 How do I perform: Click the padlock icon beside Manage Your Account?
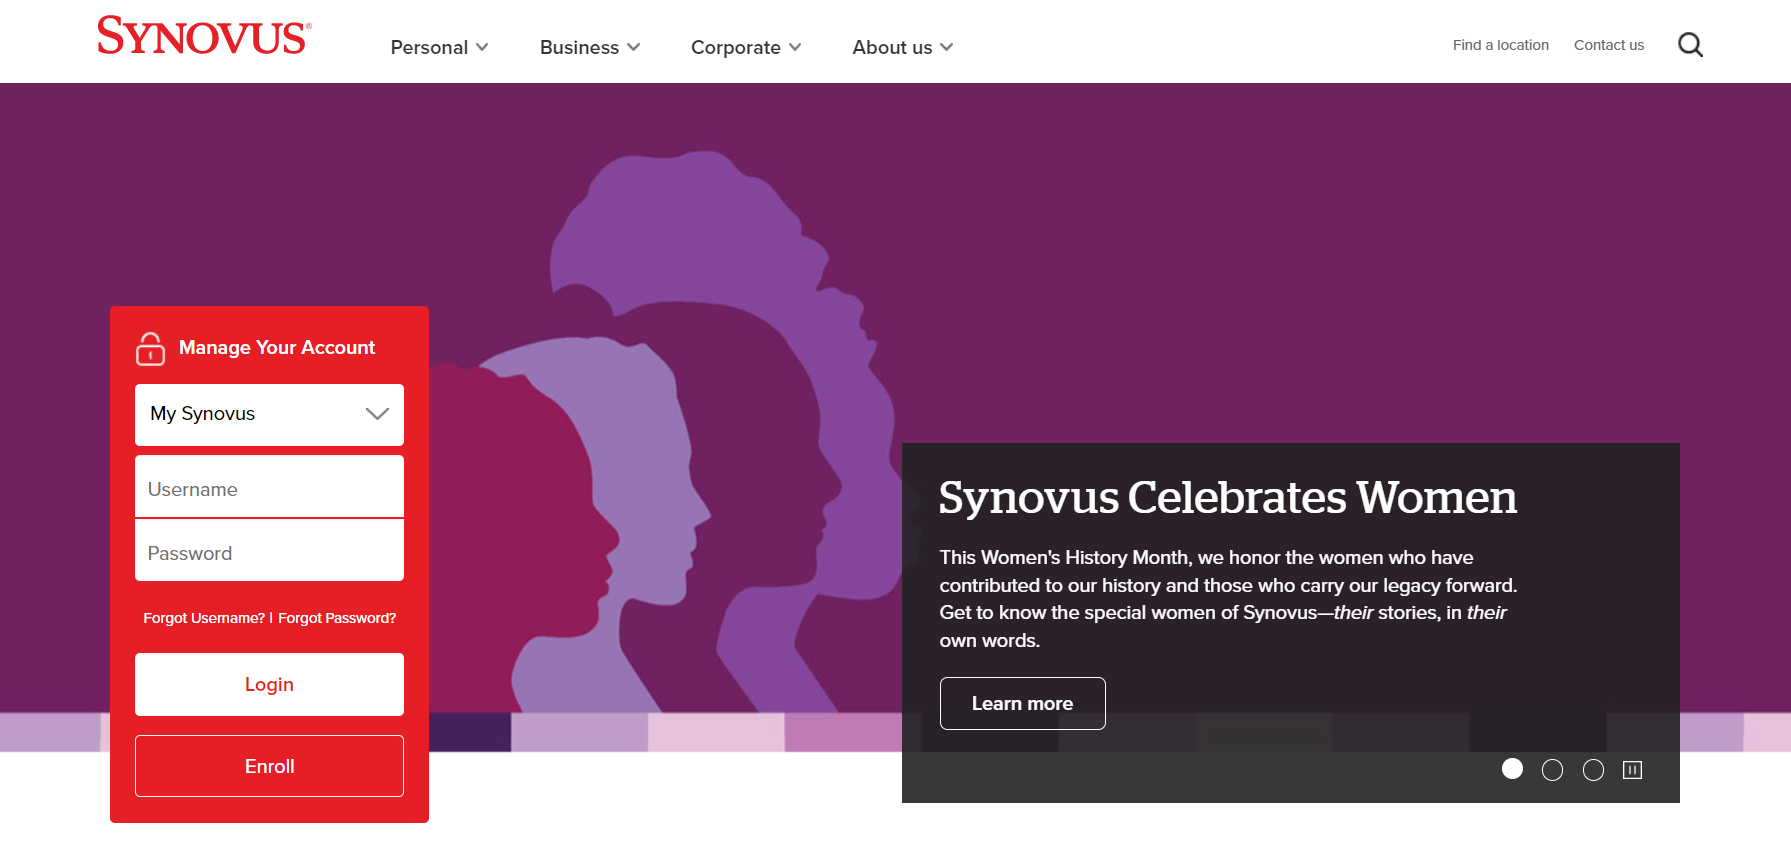click(x=150, y=349)
